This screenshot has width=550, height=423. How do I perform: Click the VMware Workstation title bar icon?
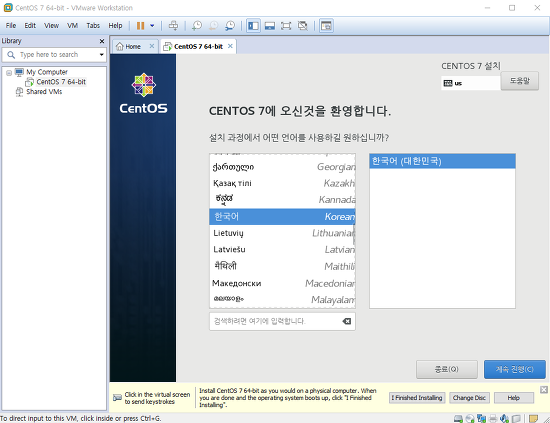coord(8,7)
